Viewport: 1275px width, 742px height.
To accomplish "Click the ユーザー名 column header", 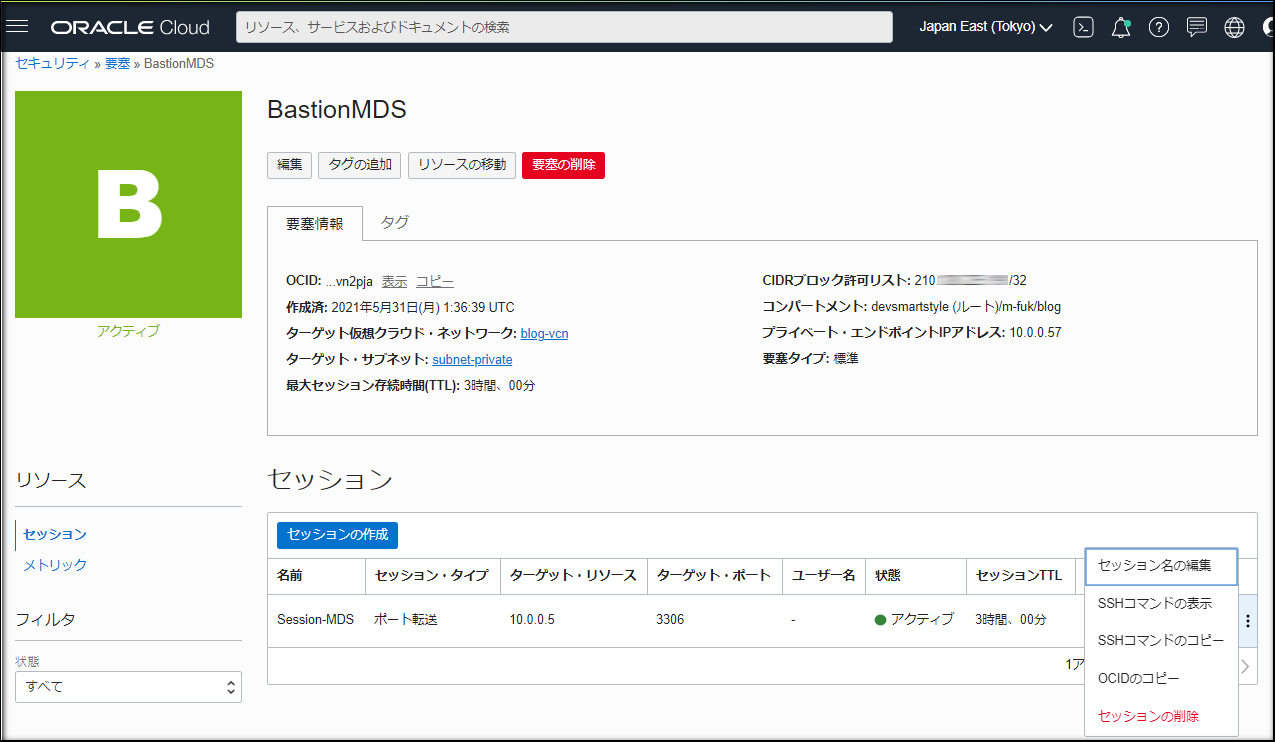I will tap(823, 575).
